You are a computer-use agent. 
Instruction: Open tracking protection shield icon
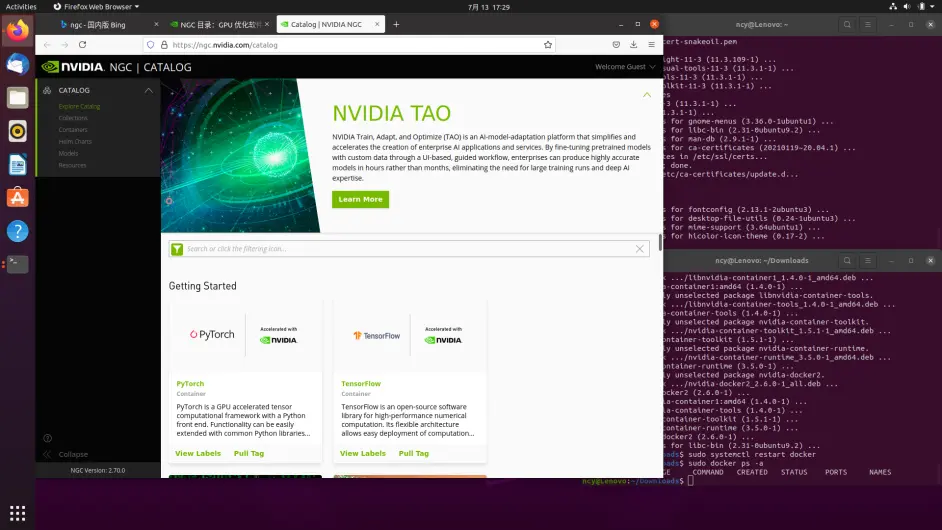coord(151,45)
